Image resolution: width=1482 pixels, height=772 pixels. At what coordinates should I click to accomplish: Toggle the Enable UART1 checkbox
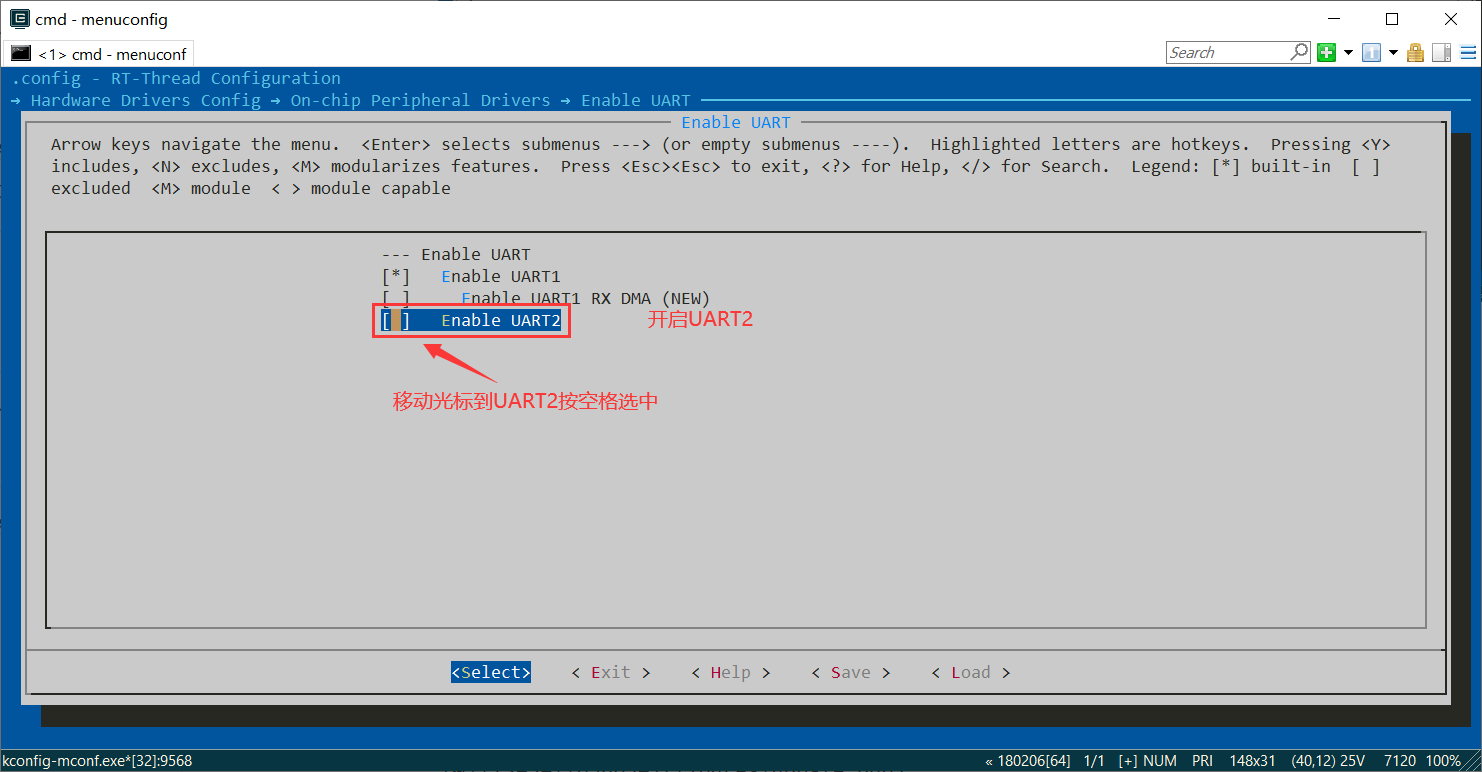[x=396, y=276]
